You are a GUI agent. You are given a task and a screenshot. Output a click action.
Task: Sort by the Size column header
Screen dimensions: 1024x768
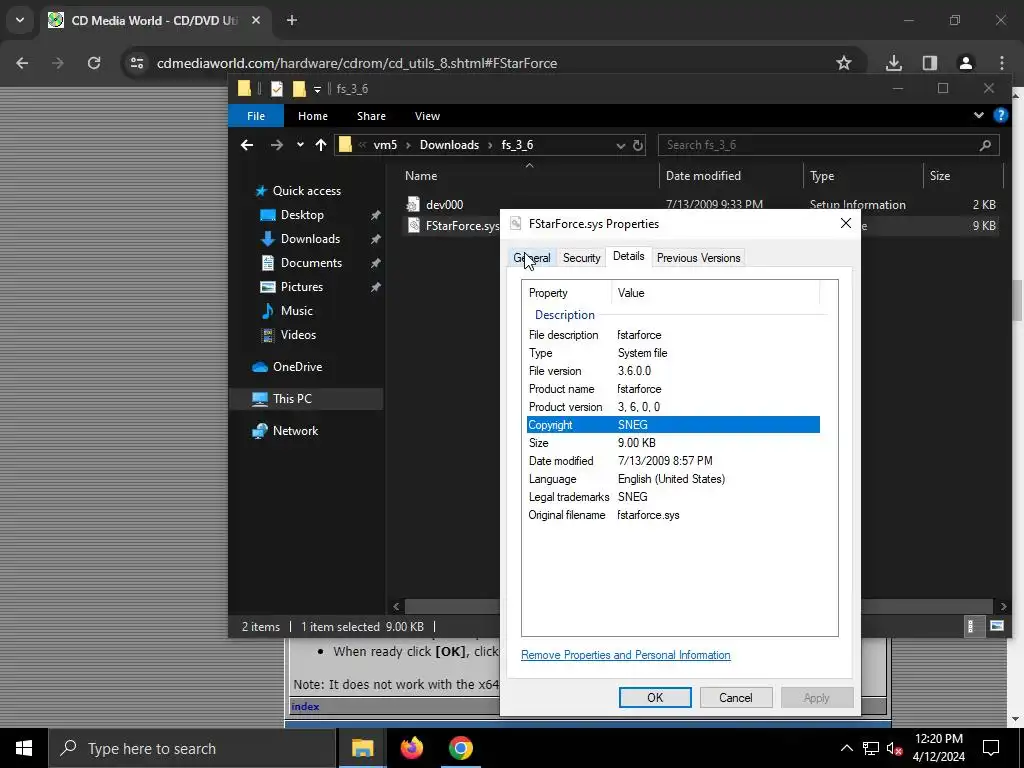[x=940, y=176]
